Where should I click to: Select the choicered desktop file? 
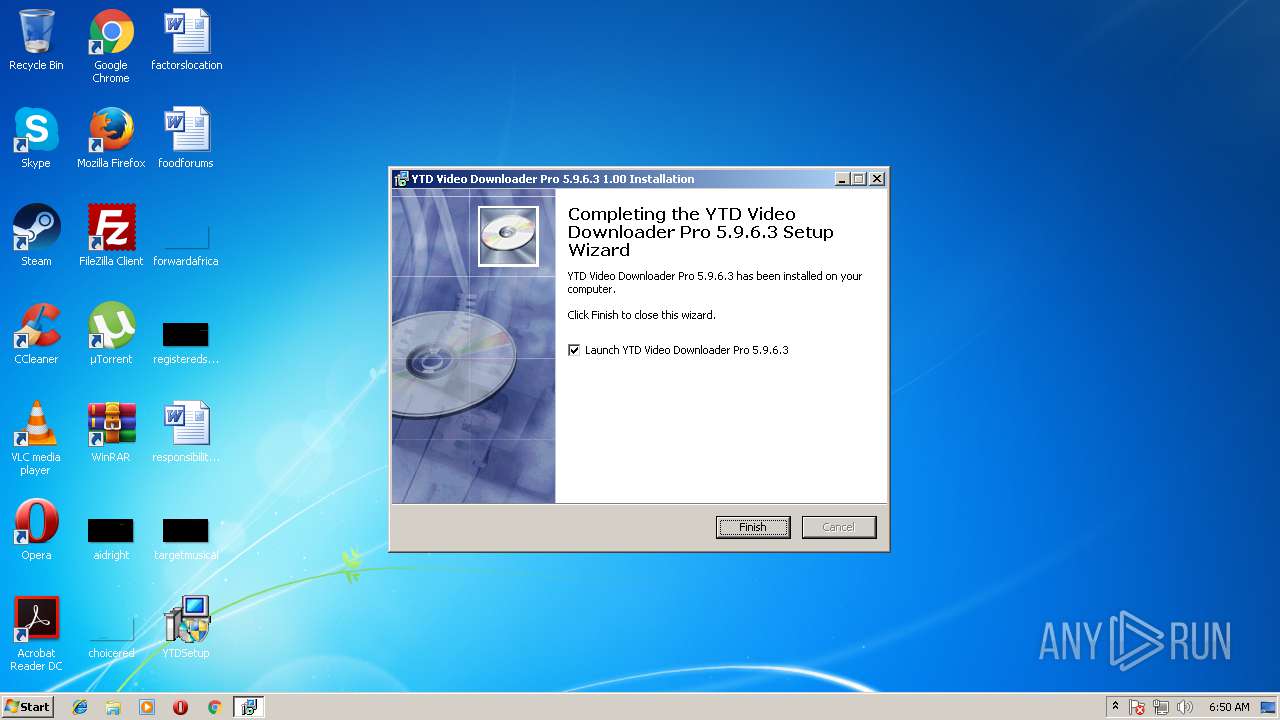coord(111,638)
